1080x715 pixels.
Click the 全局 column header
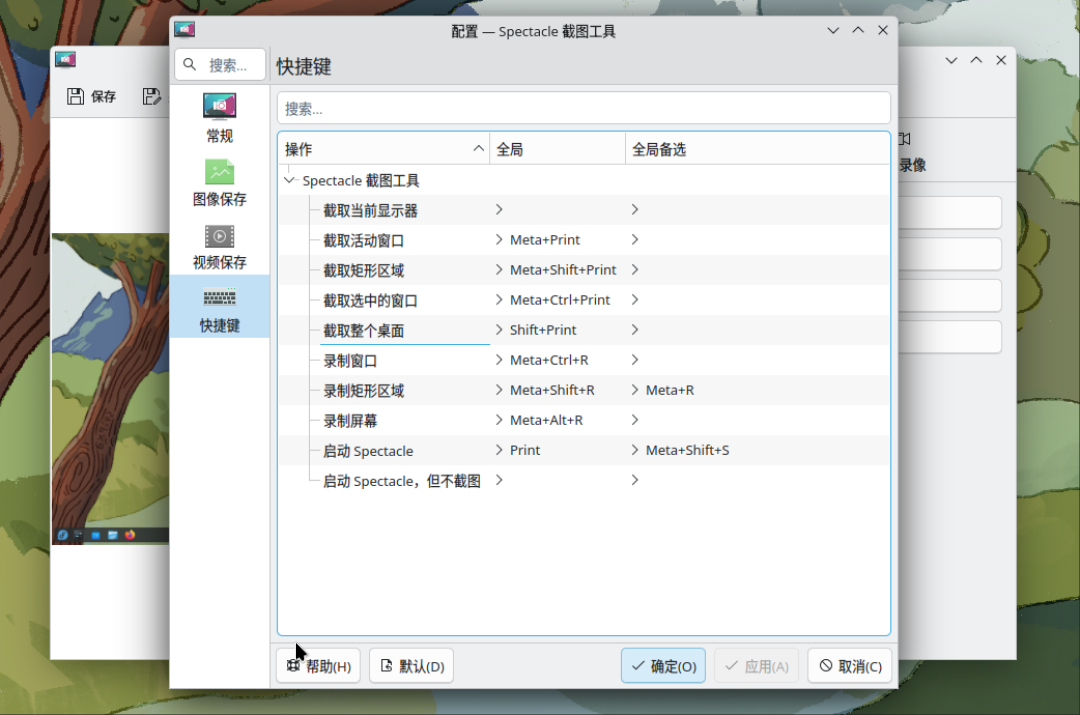point(557,149)
